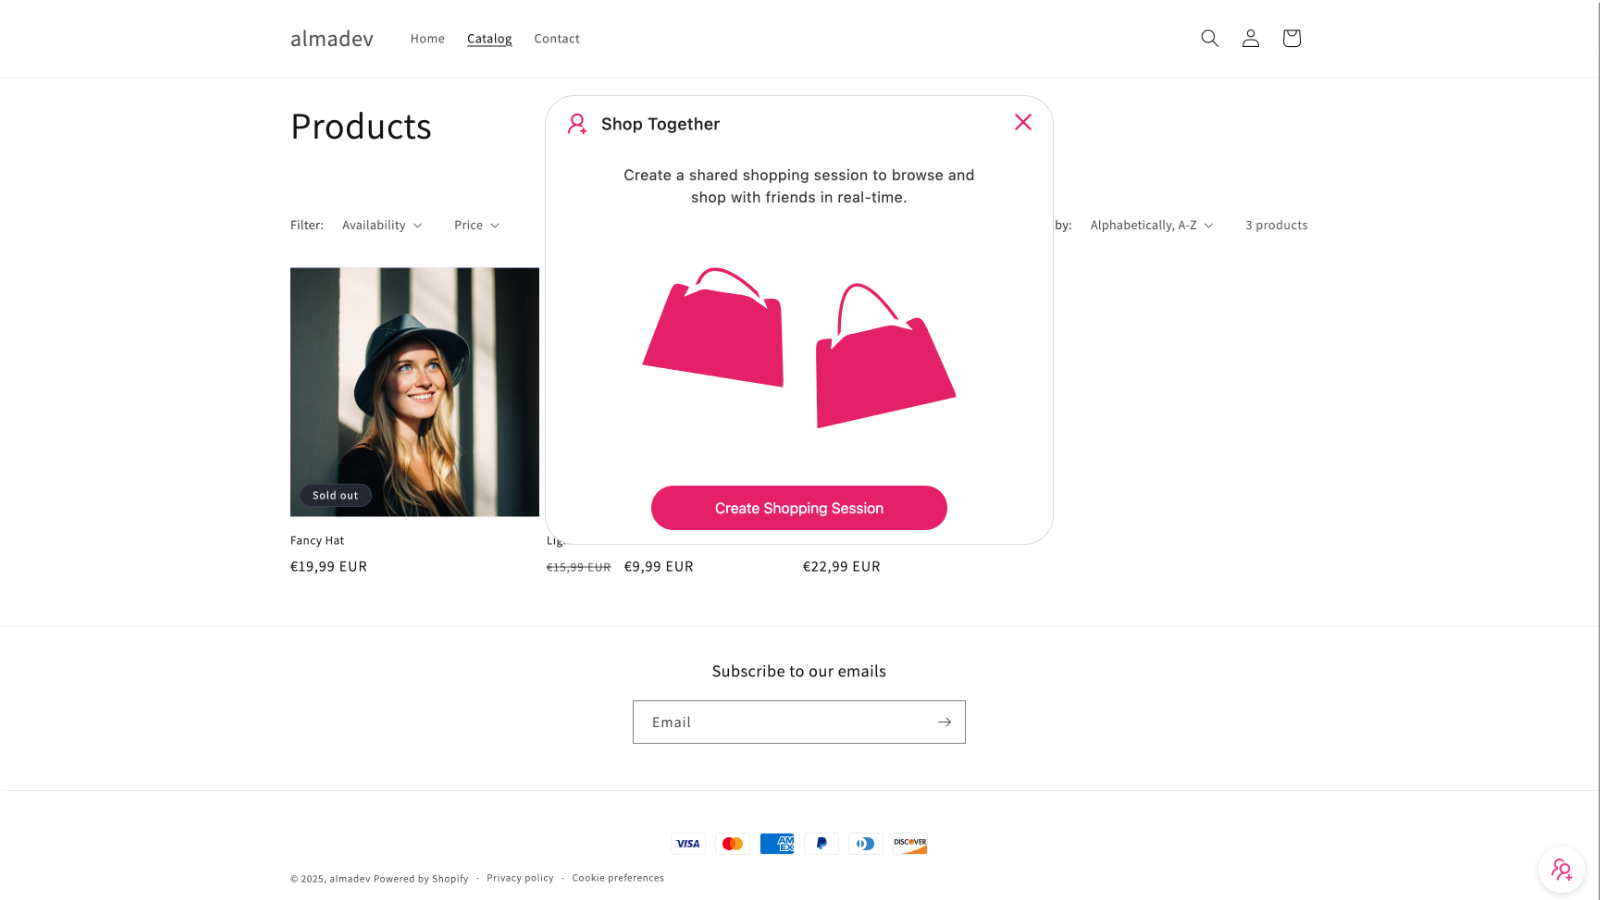Go to the Home menu item
This screenshot has height=900, width=1600.
tap(427, 39)
